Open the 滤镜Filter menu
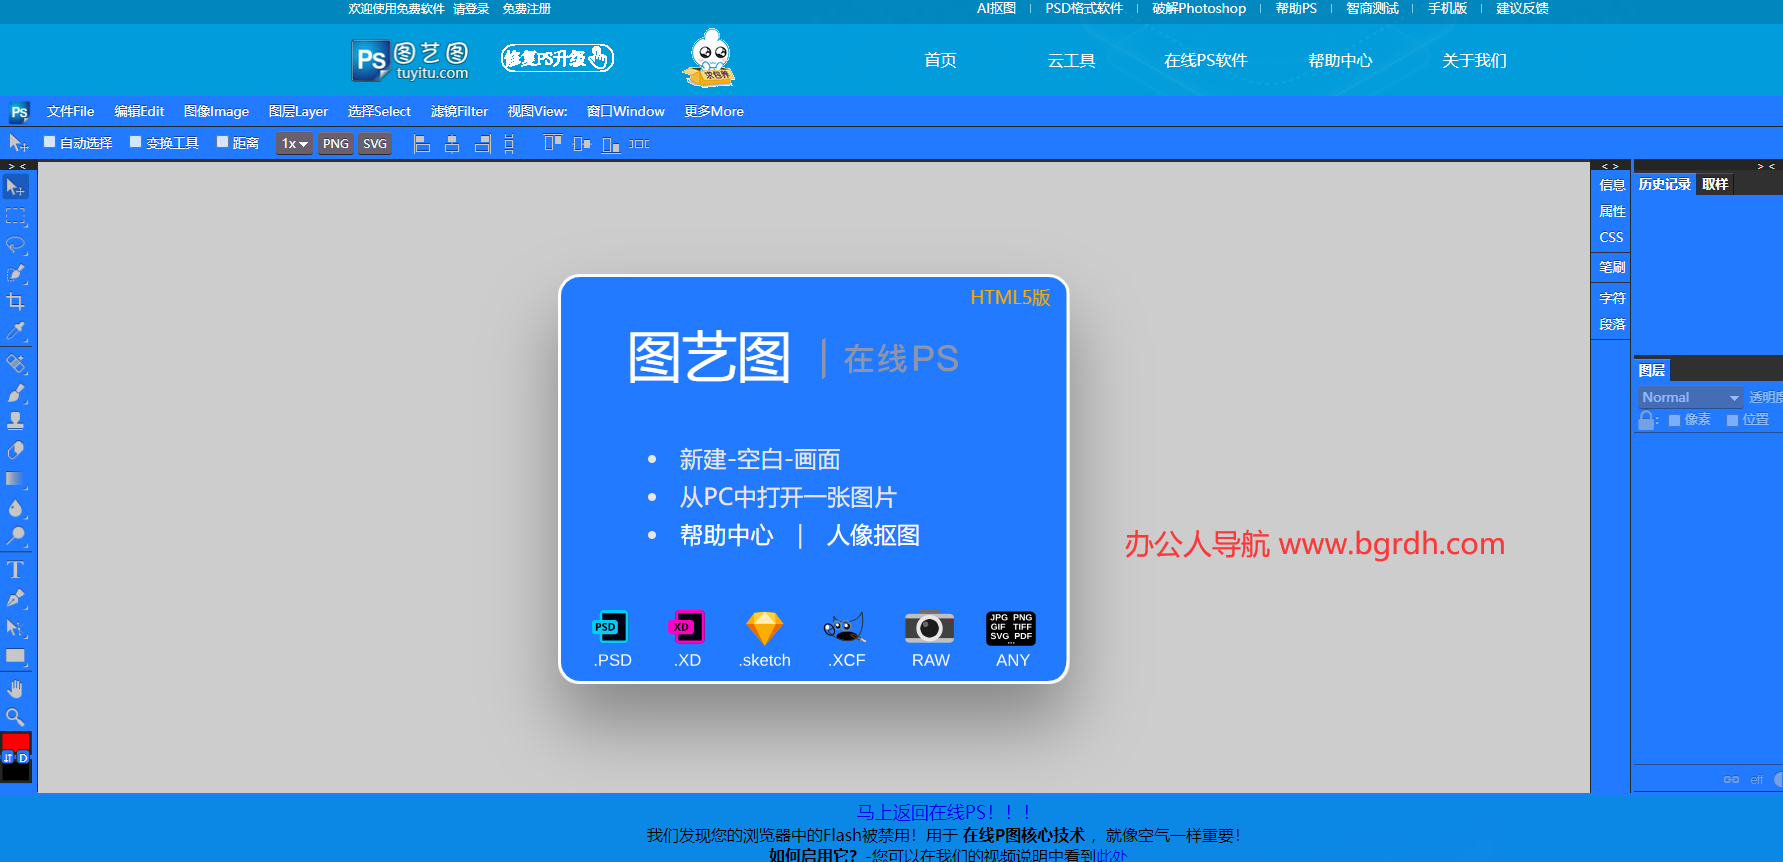 point(459,111)
